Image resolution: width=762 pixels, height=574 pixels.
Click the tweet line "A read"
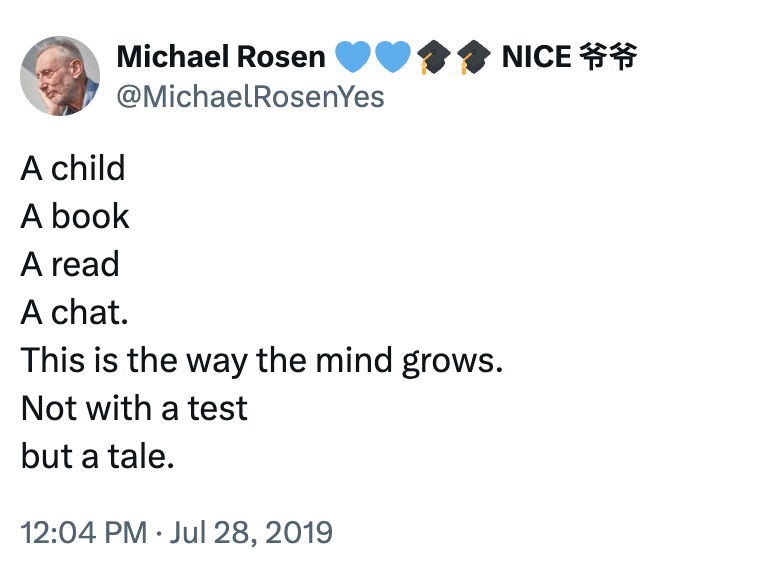pyautogui.click(x=70, y=264)
